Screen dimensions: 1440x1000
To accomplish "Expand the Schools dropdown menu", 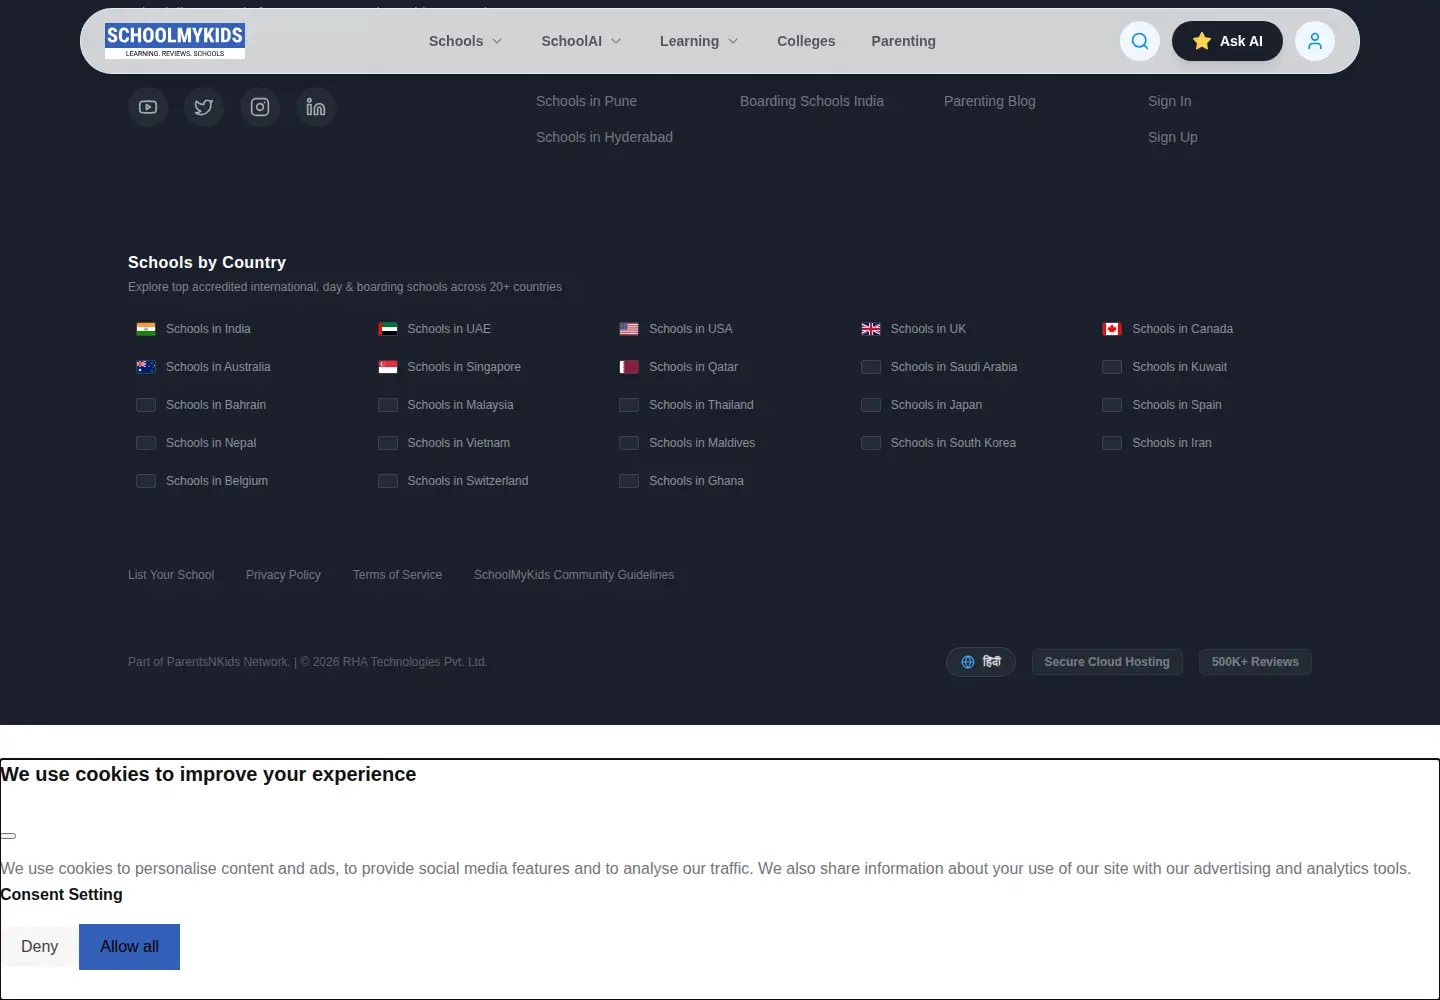I will pos(466,41).
